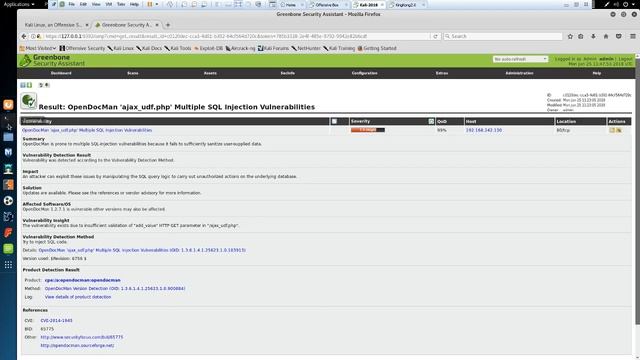Click the site identity lock icon
This screenshot has width=640, height=360.
coord(39,36)
